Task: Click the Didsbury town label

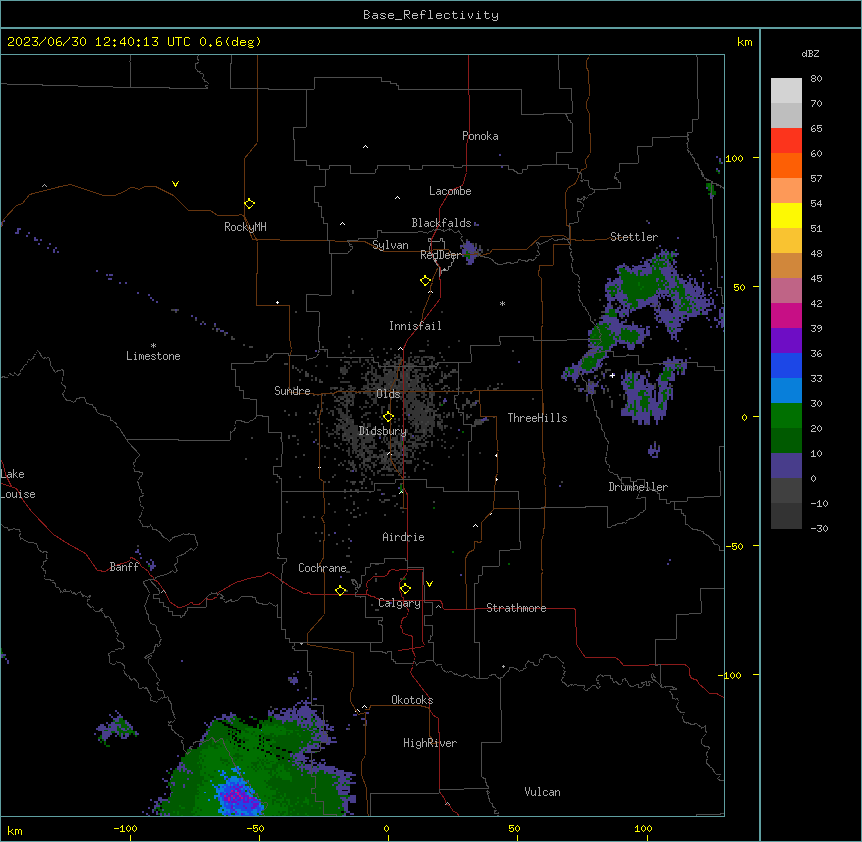Action: point(383,431)
